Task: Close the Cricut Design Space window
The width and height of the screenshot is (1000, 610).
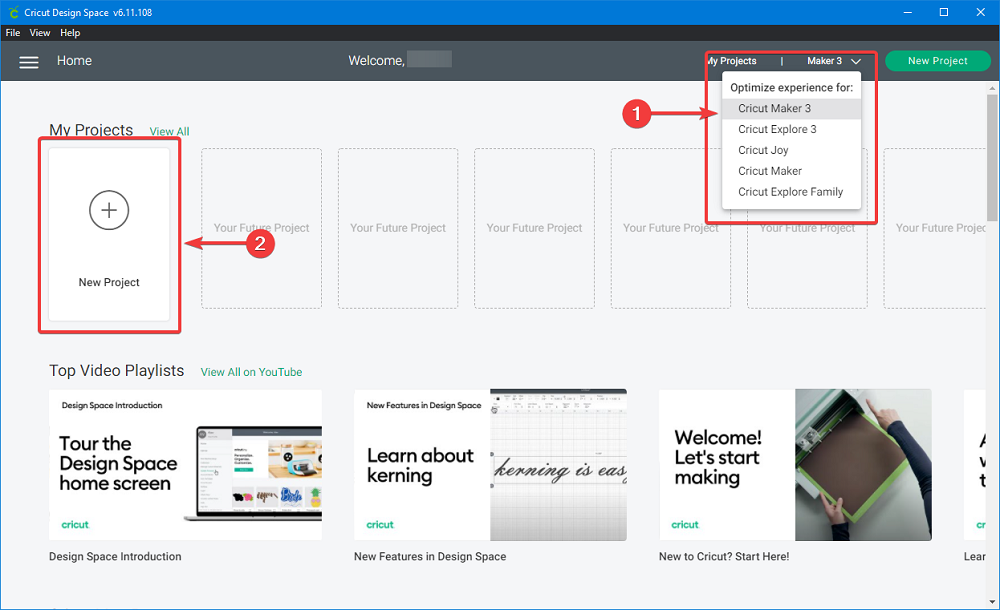Action: [981, 12]
